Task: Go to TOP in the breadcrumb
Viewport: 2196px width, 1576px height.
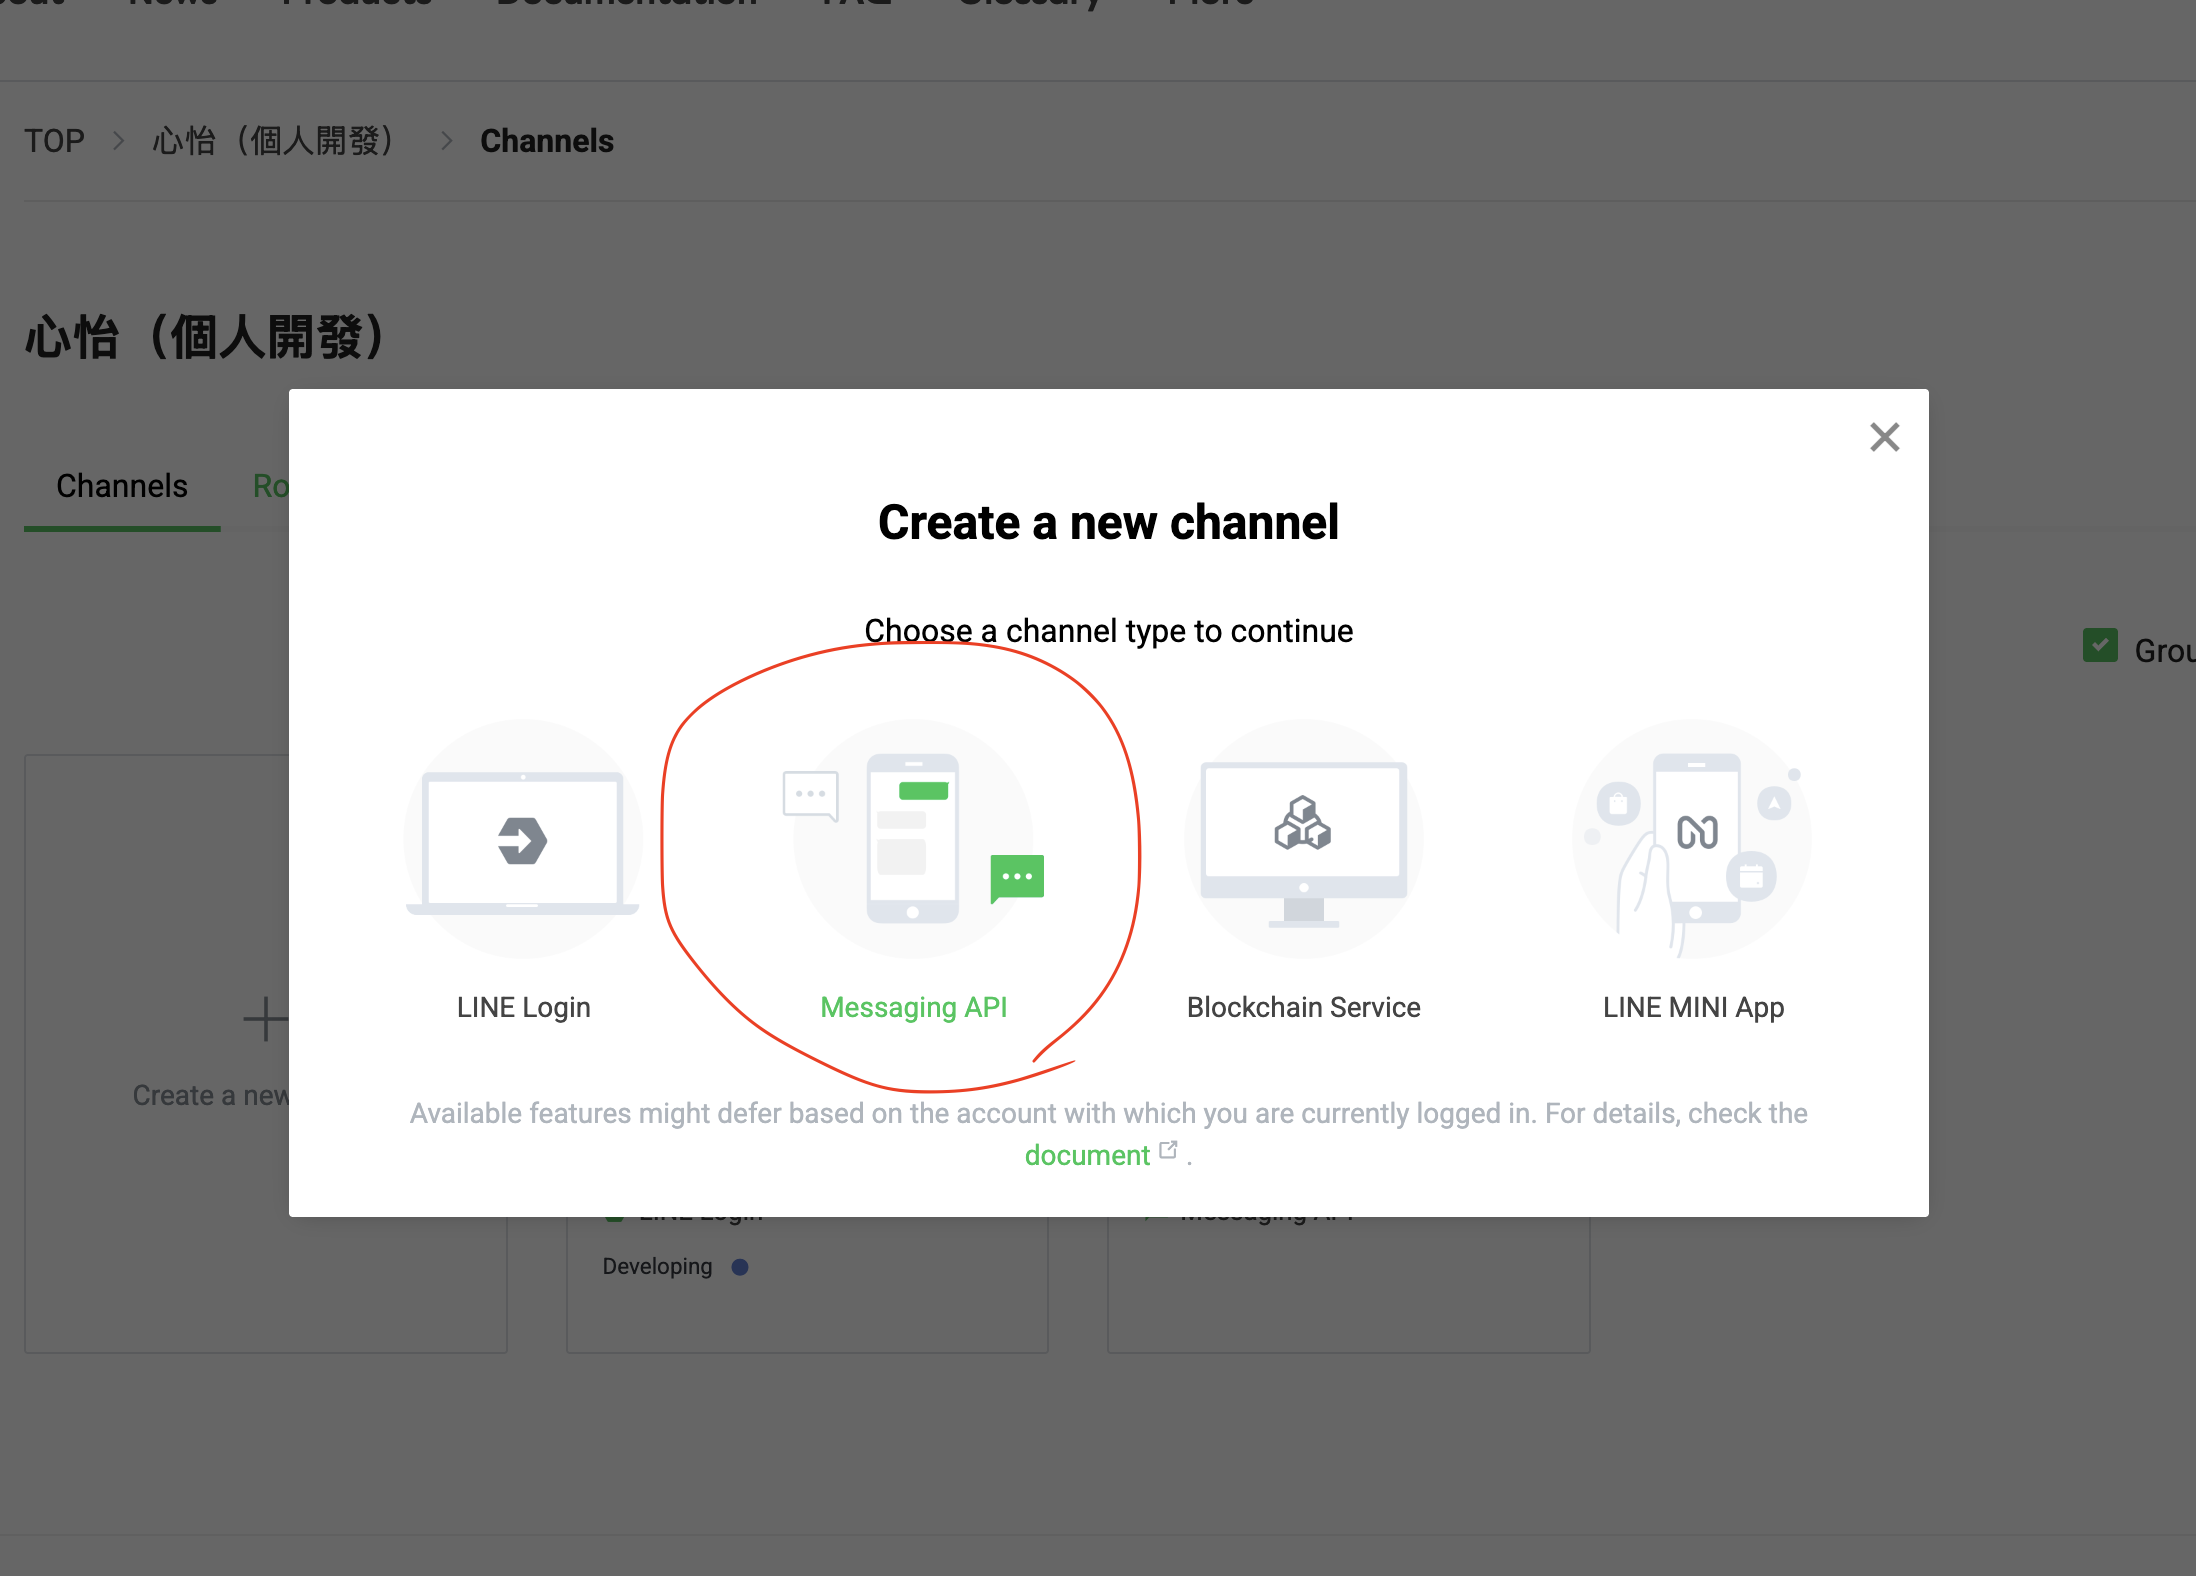Action: (x=54, y=141)
